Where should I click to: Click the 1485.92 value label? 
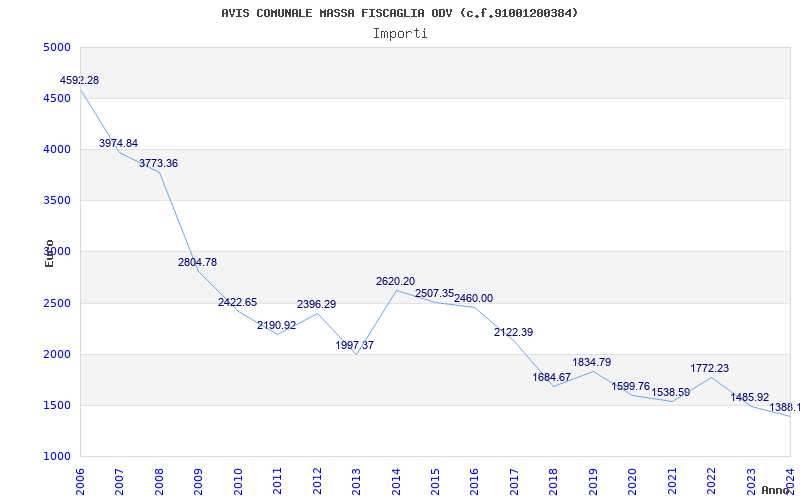pos(749,397)
